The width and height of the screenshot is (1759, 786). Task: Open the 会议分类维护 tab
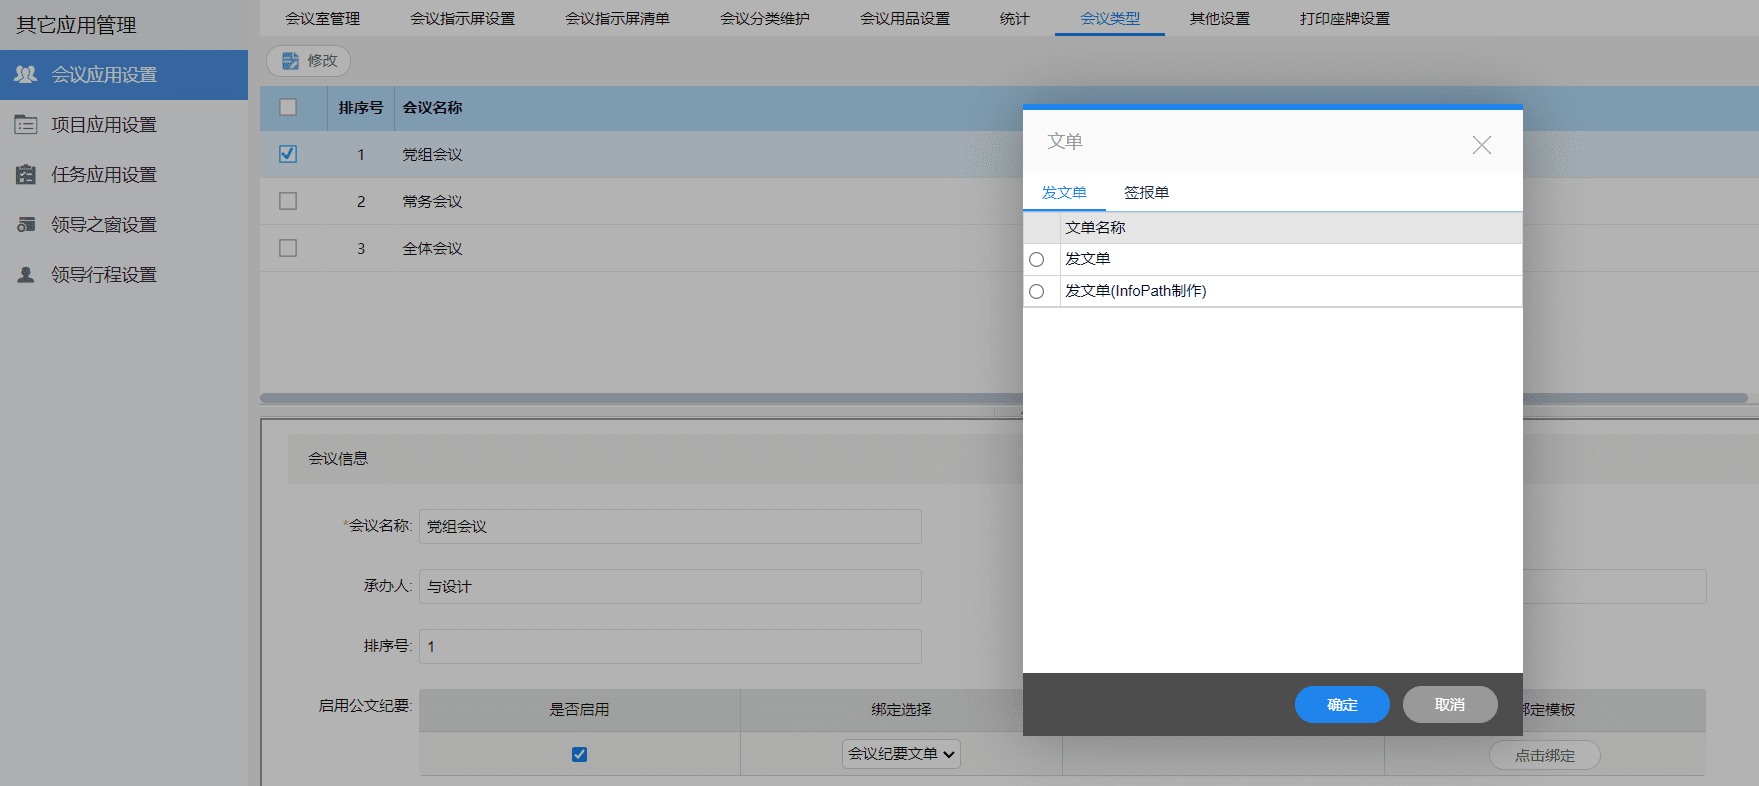765,18
